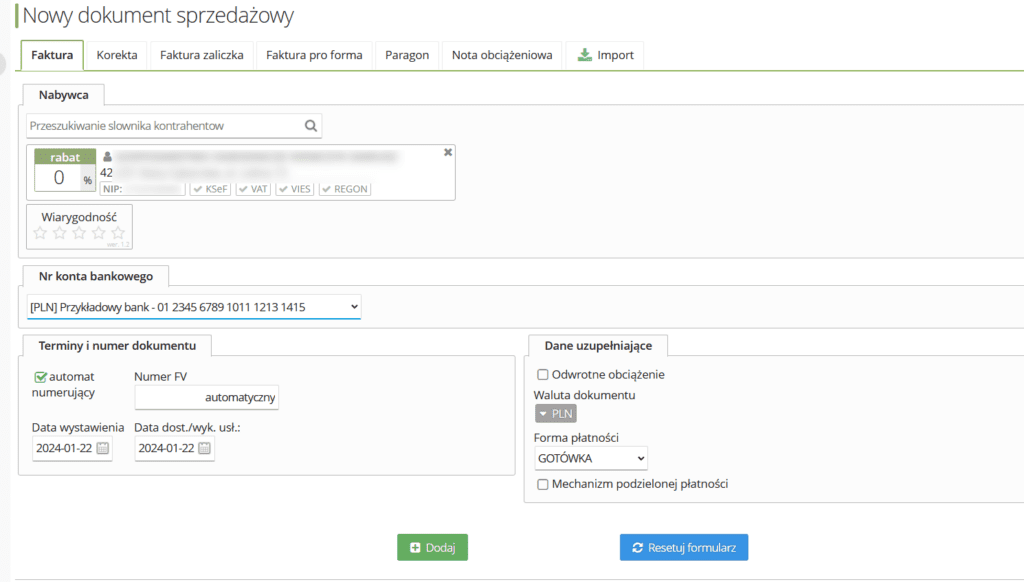Image resolution: width=1024 pixels, height=582 pixels.
Task: Enable Odwrotne obciążenie checkbox
Action: click(x=543, y=375)
